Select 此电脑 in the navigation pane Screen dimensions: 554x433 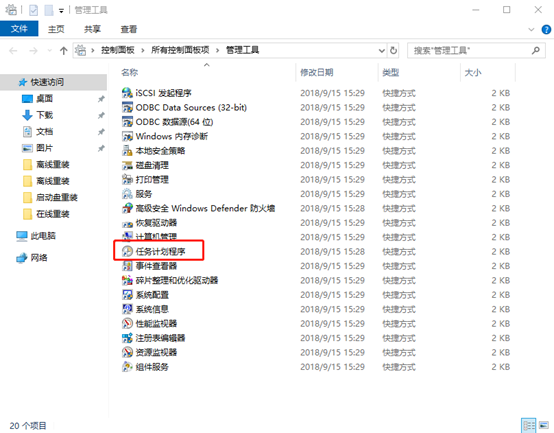(x=43, y=236)
